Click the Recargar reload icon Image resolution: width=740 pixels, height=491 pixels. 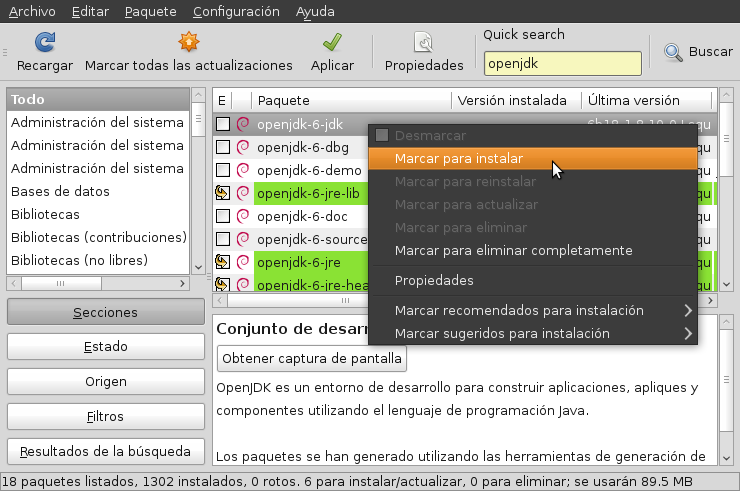(45, 42)
